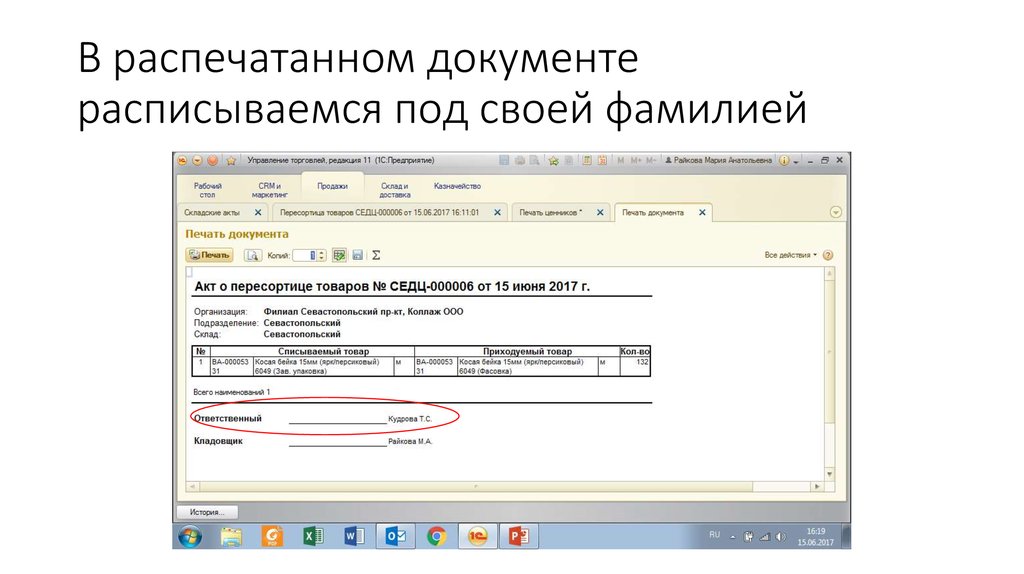This screenshot has width=1024, height=574.
Task: Open the favorites star in title bar
Action: [231, 161]
